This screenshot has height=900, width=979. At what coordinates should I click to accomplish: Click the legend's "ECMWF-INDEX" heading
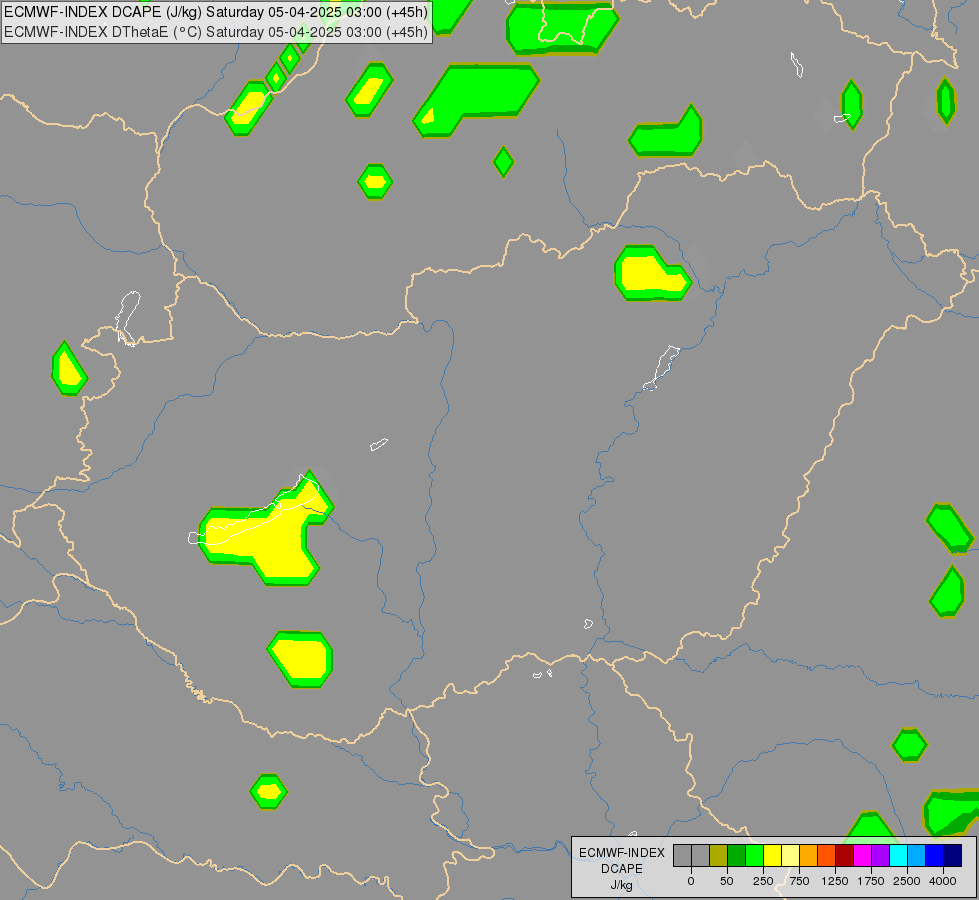coord(622,853)
